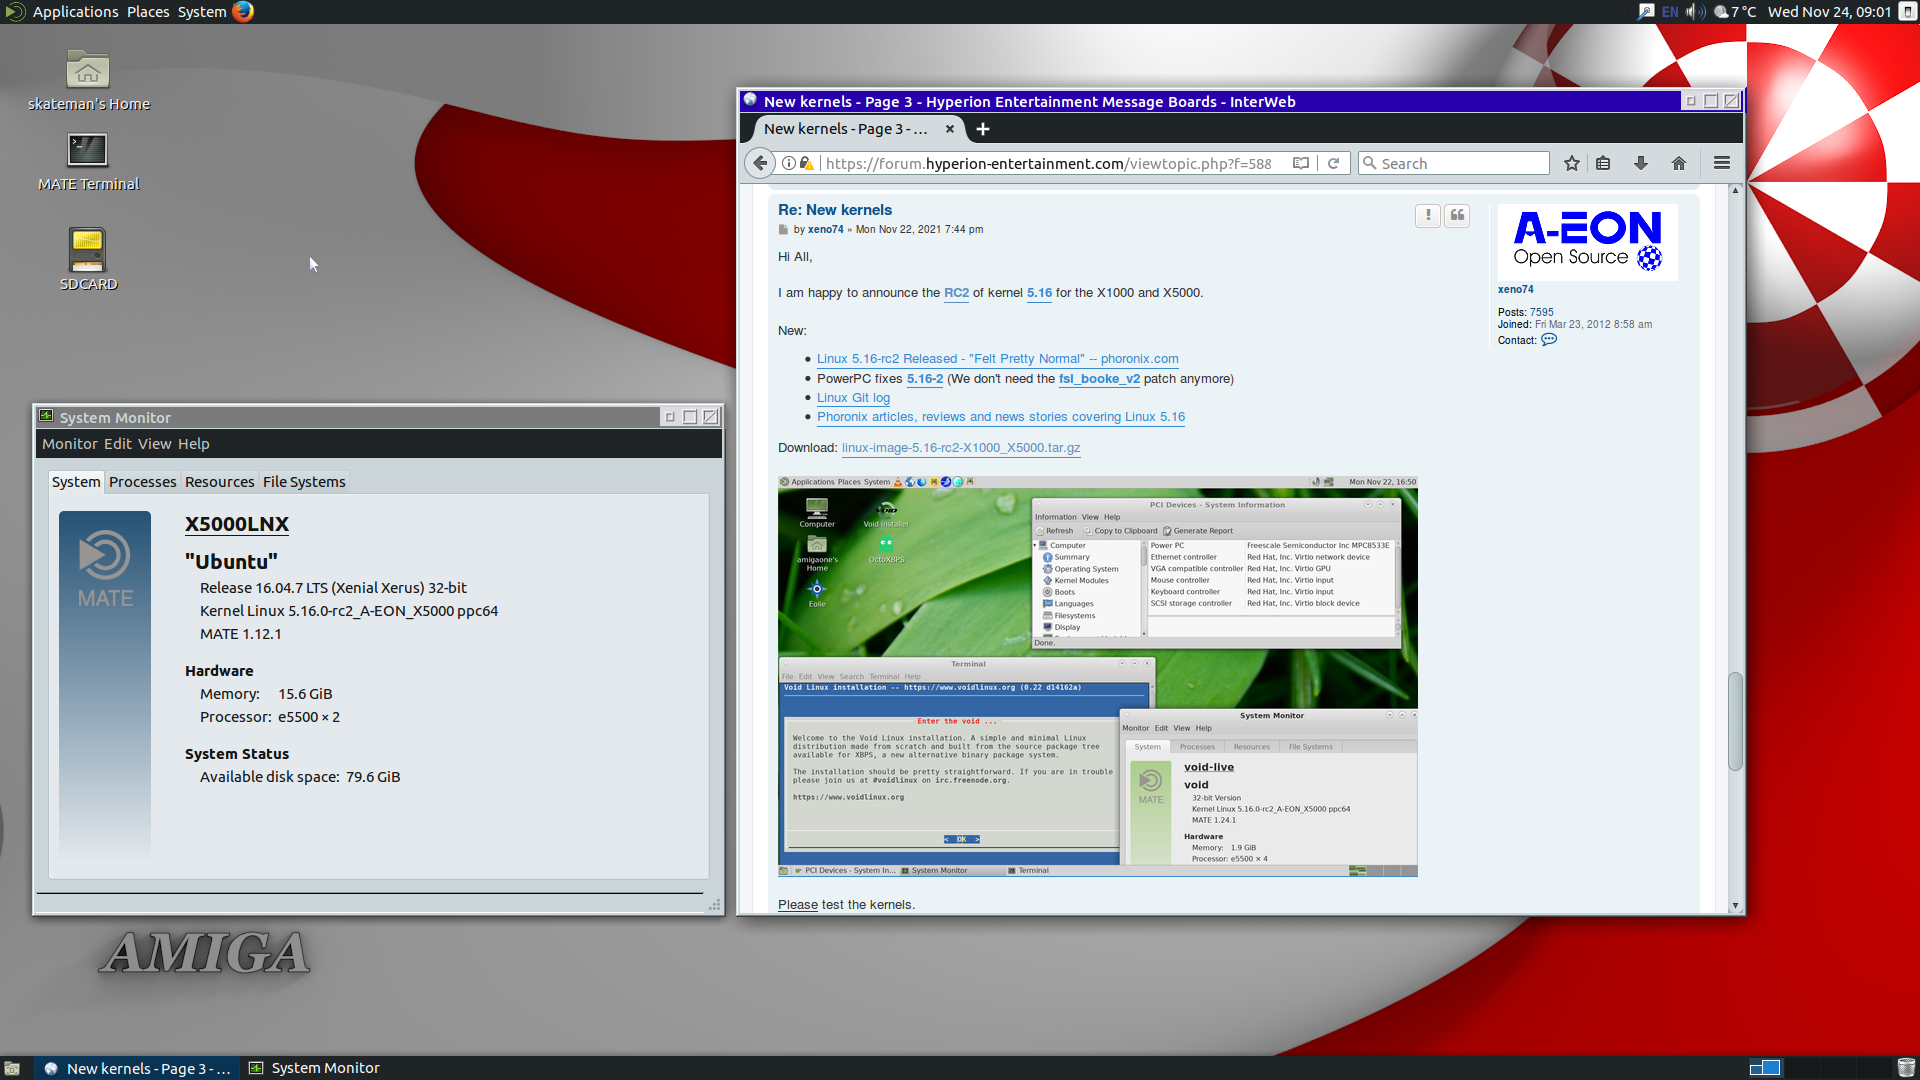
Task: Open the Linux Git log link
Action: 853,398
